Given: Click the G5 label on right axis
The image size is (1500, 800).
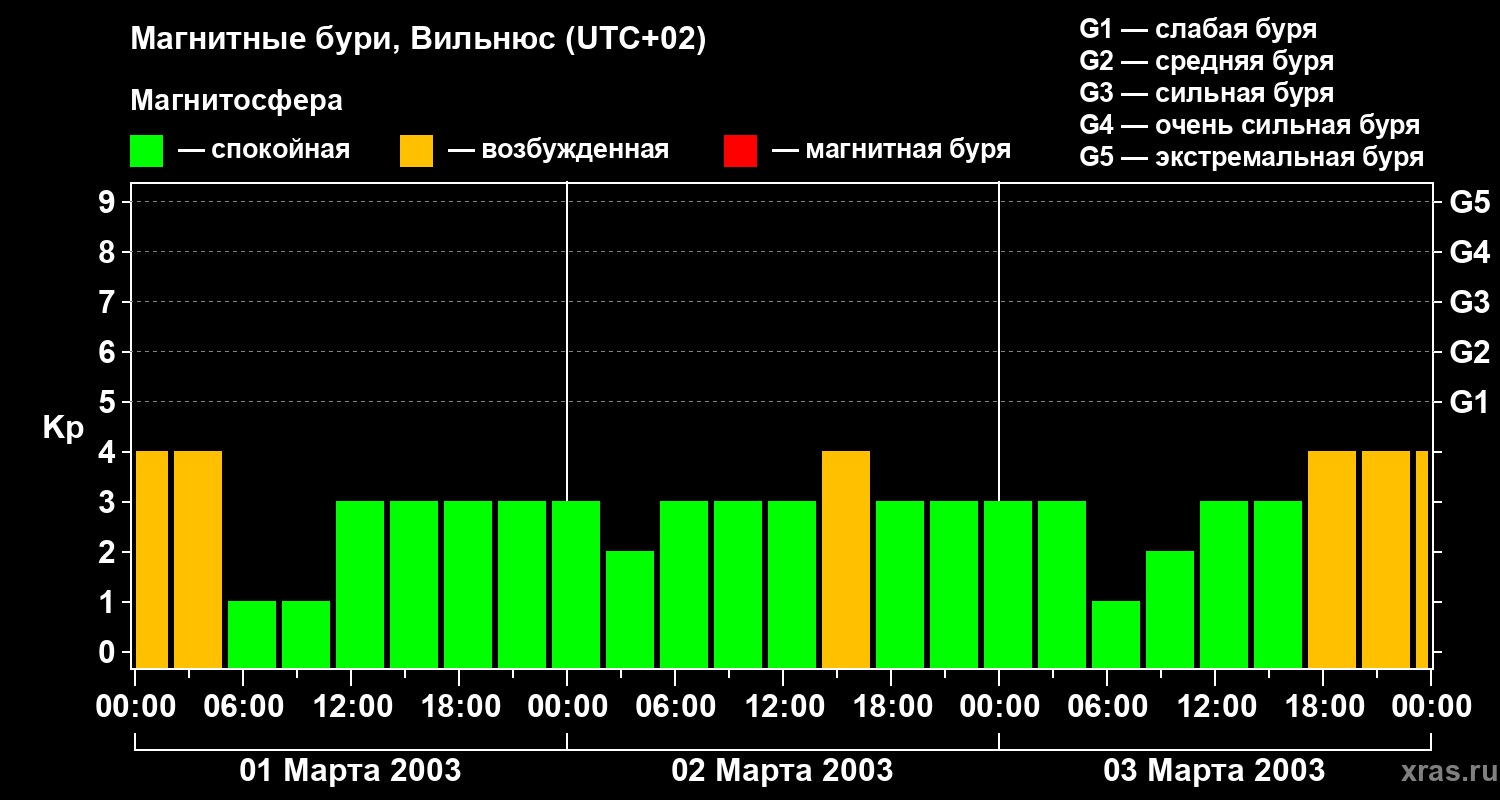Looking at the screenshot, I should pyautogui.click(x=1470, y=202).
